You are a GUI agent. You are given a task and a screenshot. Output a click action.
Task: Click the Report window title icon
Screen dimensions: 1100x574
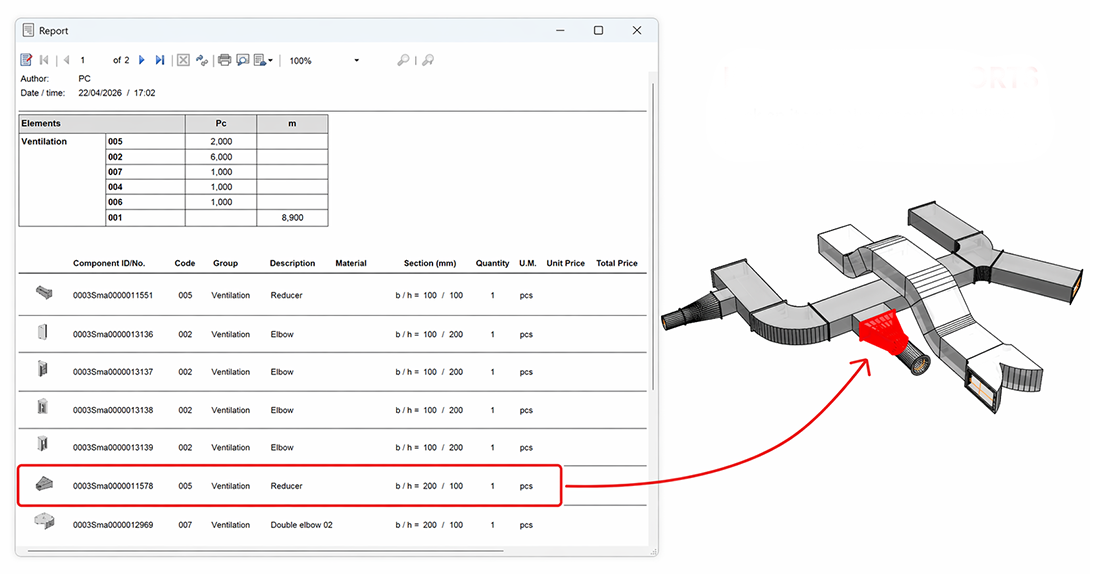coord(28,30)
